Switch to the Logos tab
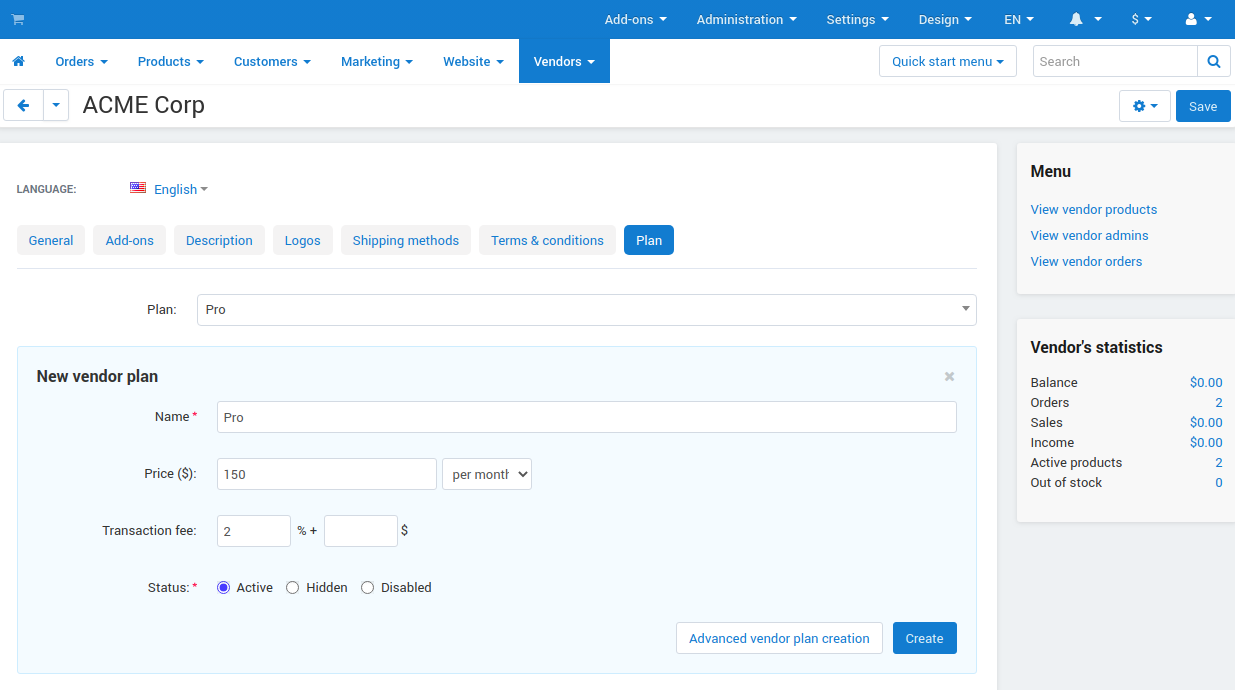 (303, 240)
